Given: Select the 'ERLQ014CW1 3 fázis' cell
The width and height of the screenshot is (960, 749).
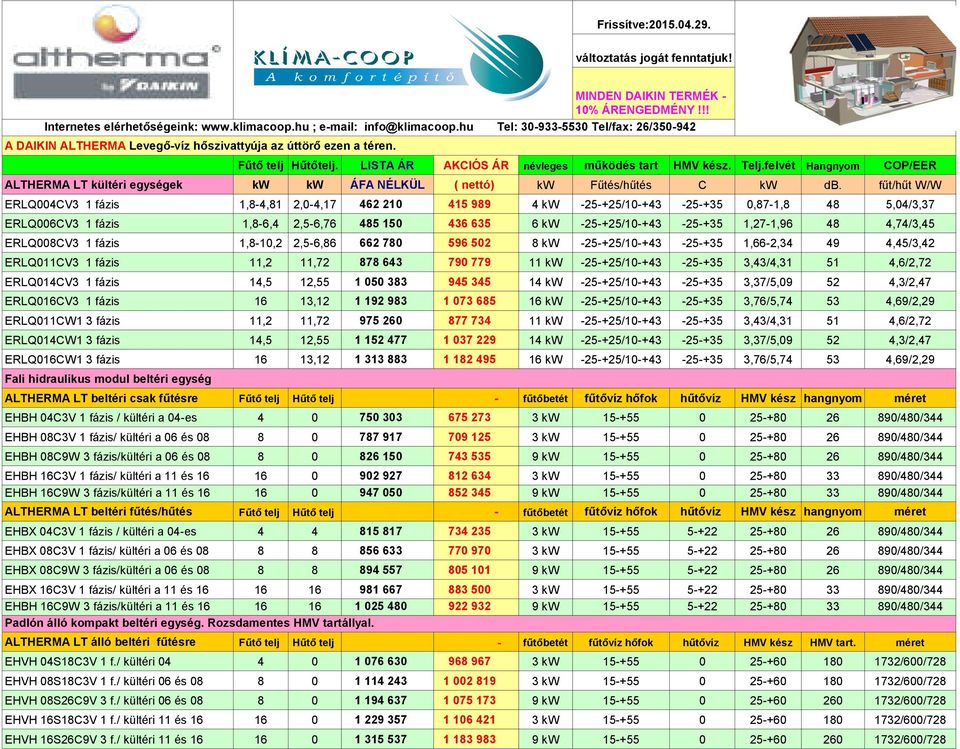Looking at the screenshot, I should pyautogui.click(x=118, y=341).
